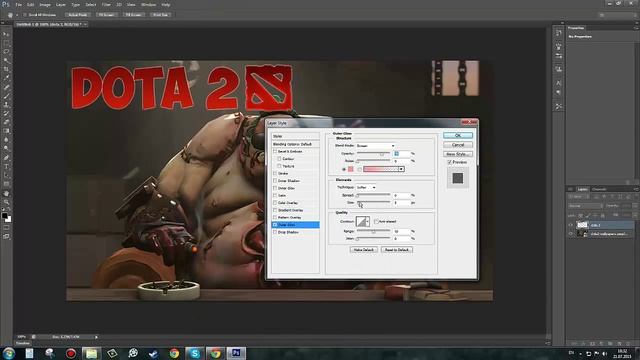Image resolution: width=640 pixels, height=360 pixels.
Task: Switch to the Channels tab
Action: [599, 189]
